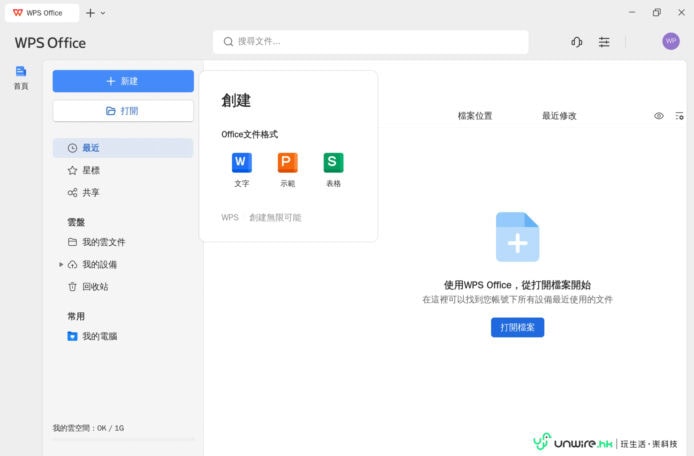Click the WPS Office title logo text
Viewport: 694px width, 456px height.
coord(50,43)
